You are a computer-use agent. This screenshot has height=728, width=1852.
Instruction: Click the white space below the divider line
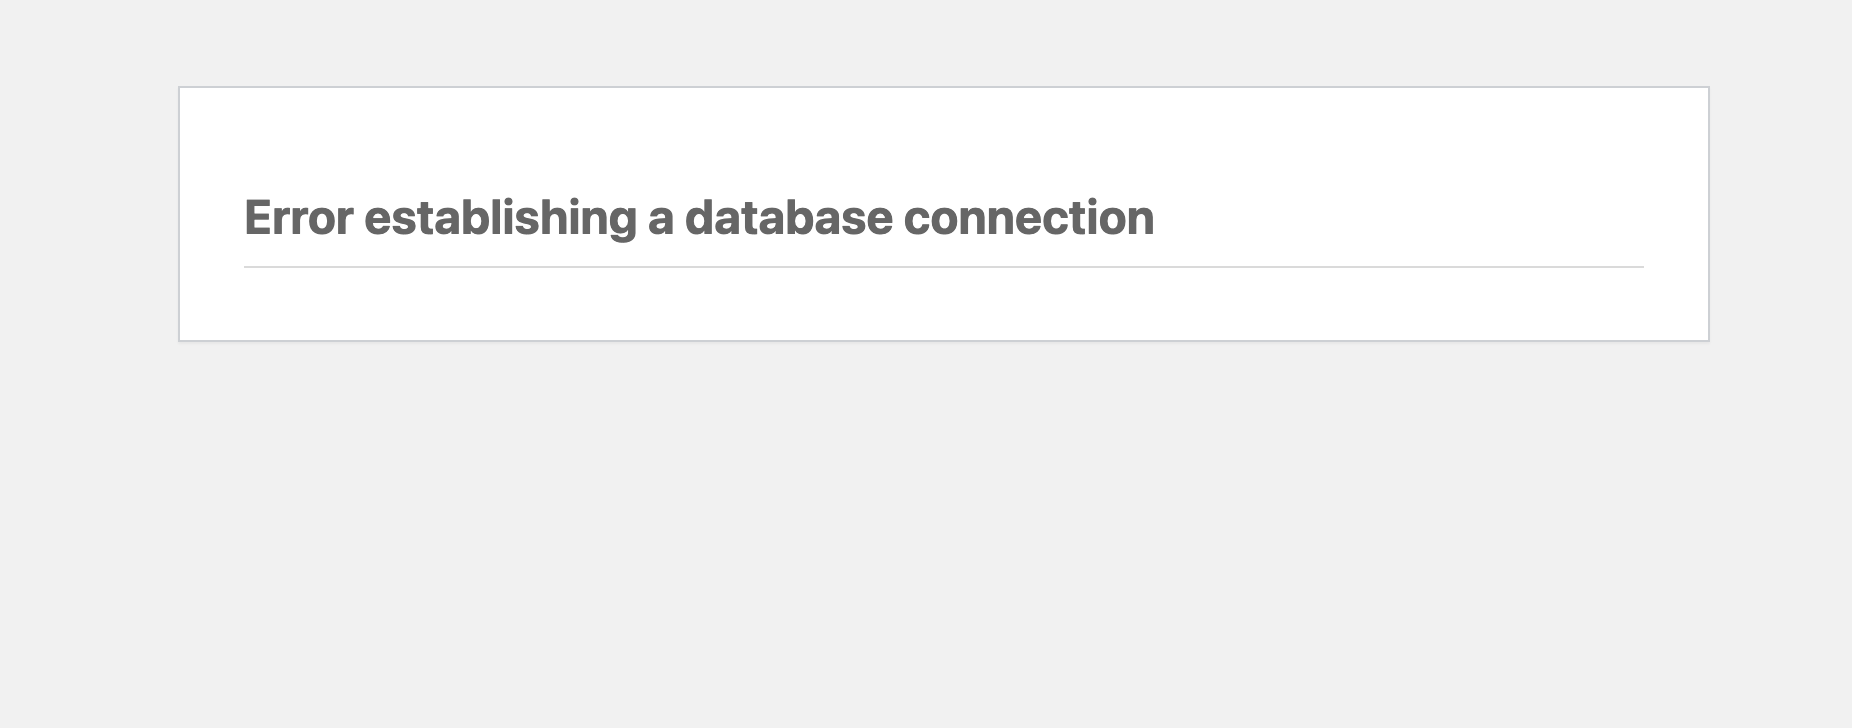click(943, 303)
